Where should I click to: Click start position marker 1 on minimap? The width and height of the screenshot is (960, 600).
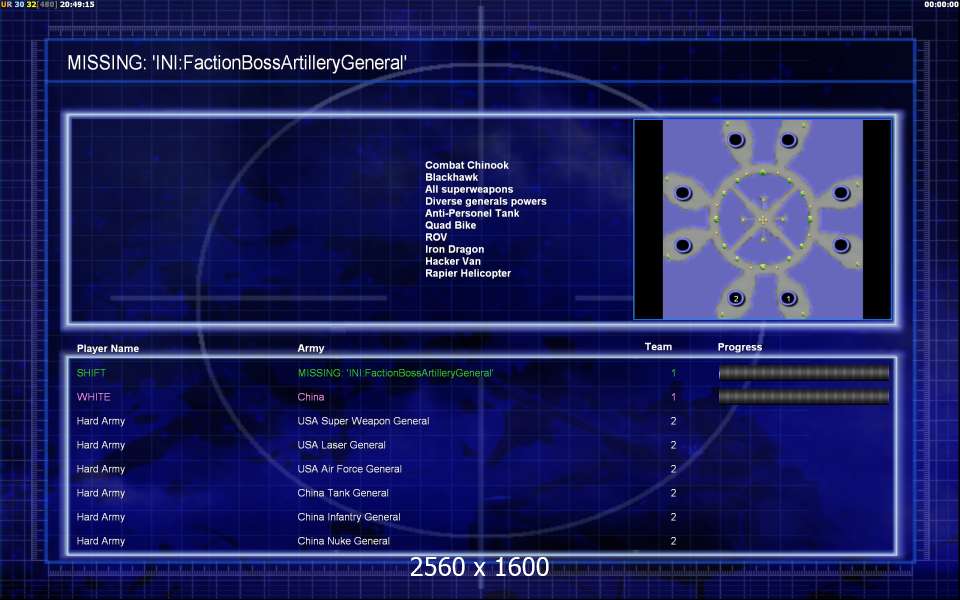(789, 298)
